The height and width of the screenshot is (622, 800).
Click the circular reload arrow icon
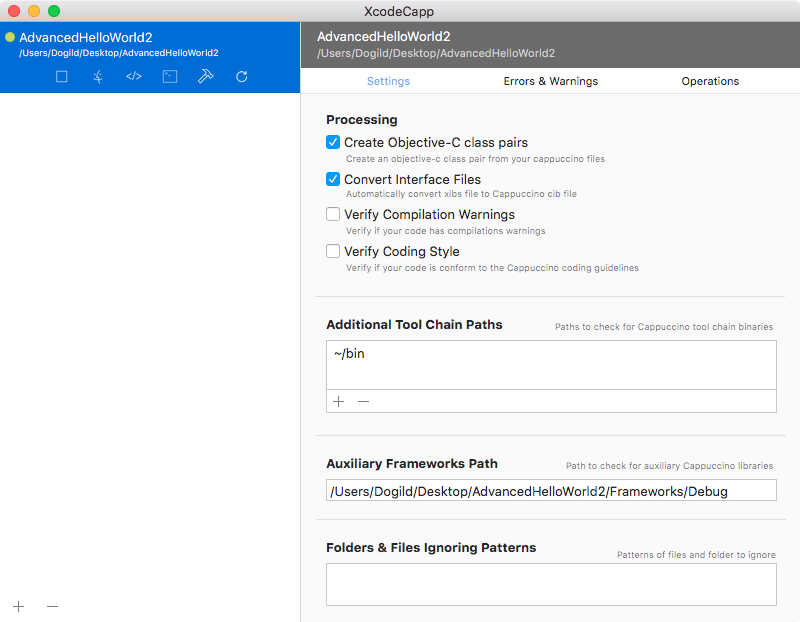pyautogui.click(x=242, y=77)
